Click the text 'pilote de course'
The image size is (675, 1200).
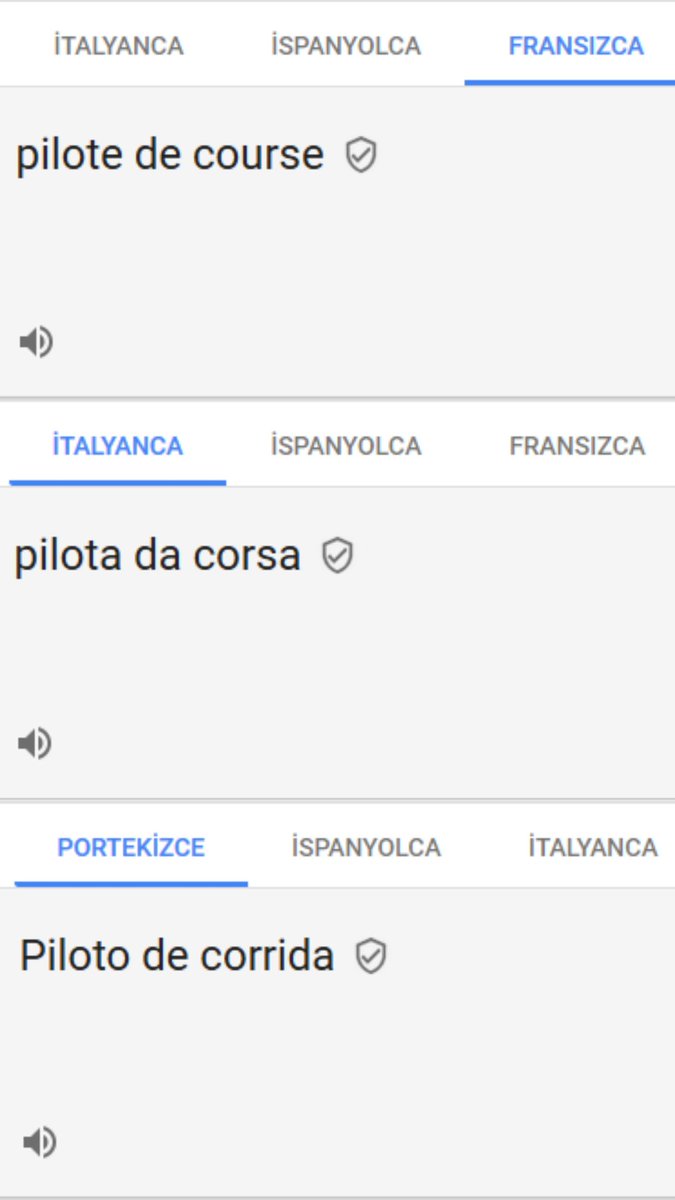coord(170,155)
